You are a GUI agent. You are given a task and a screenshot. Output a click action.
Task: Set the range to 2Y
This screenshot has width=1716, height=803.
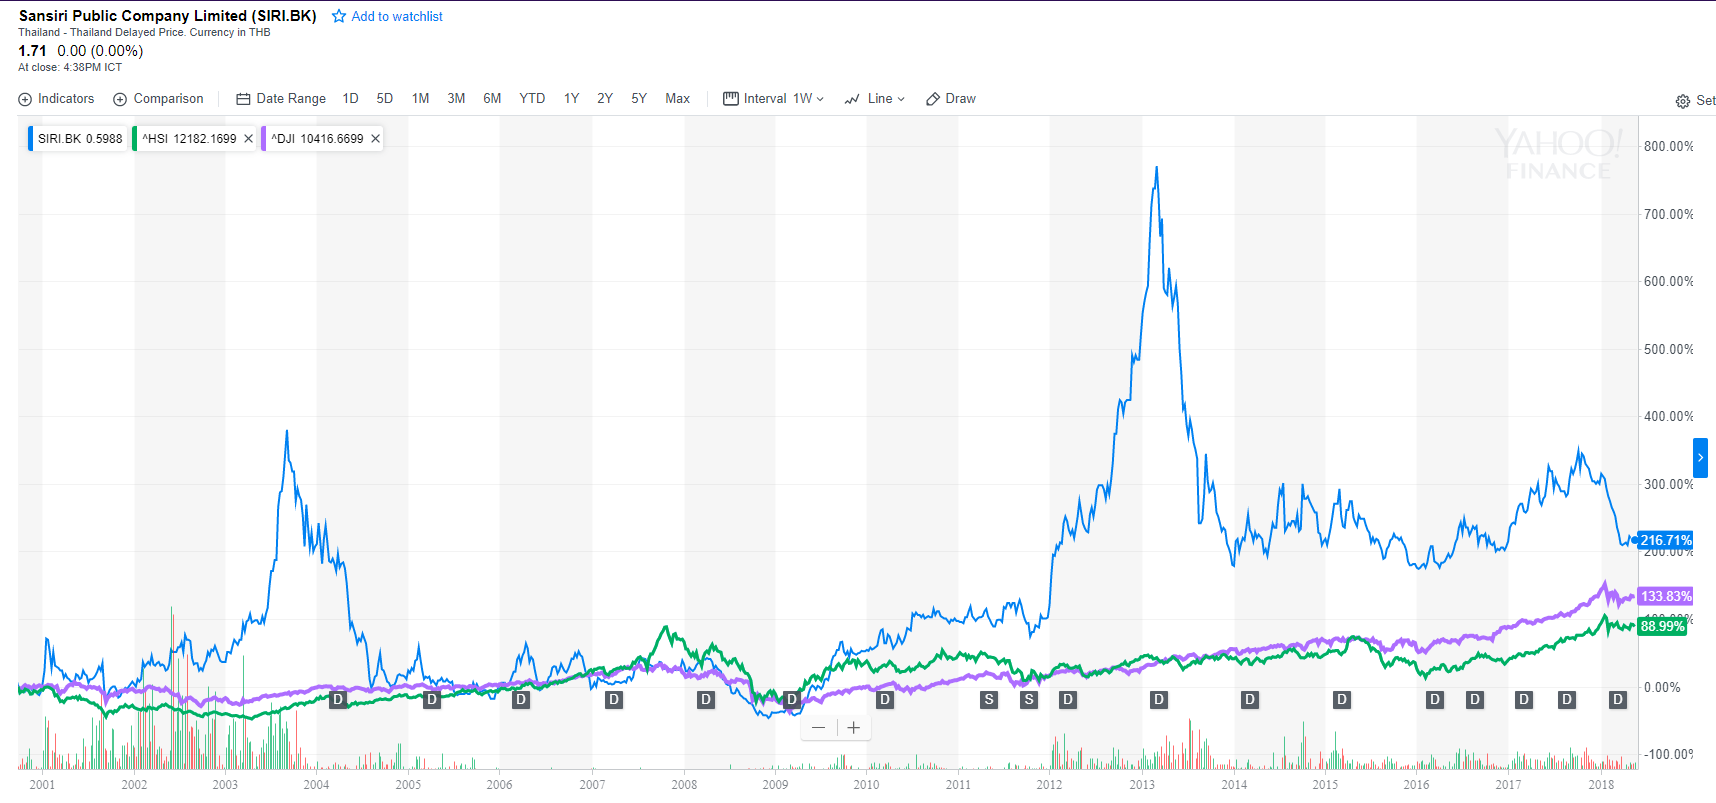click(605, 99)
